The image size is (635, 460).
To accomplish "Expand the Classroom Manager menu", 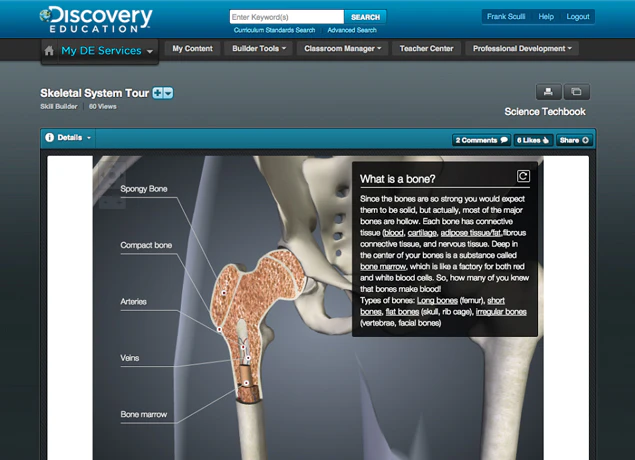I will pyautogui.click(x=343, y=49).
